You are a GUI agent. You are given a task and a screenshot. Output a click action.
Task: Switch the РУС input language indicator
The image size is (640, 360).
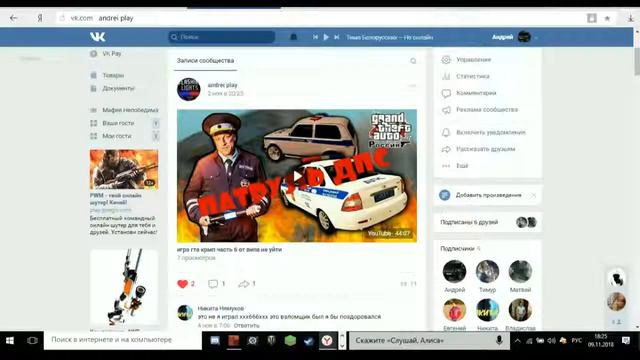click(577, 340)
